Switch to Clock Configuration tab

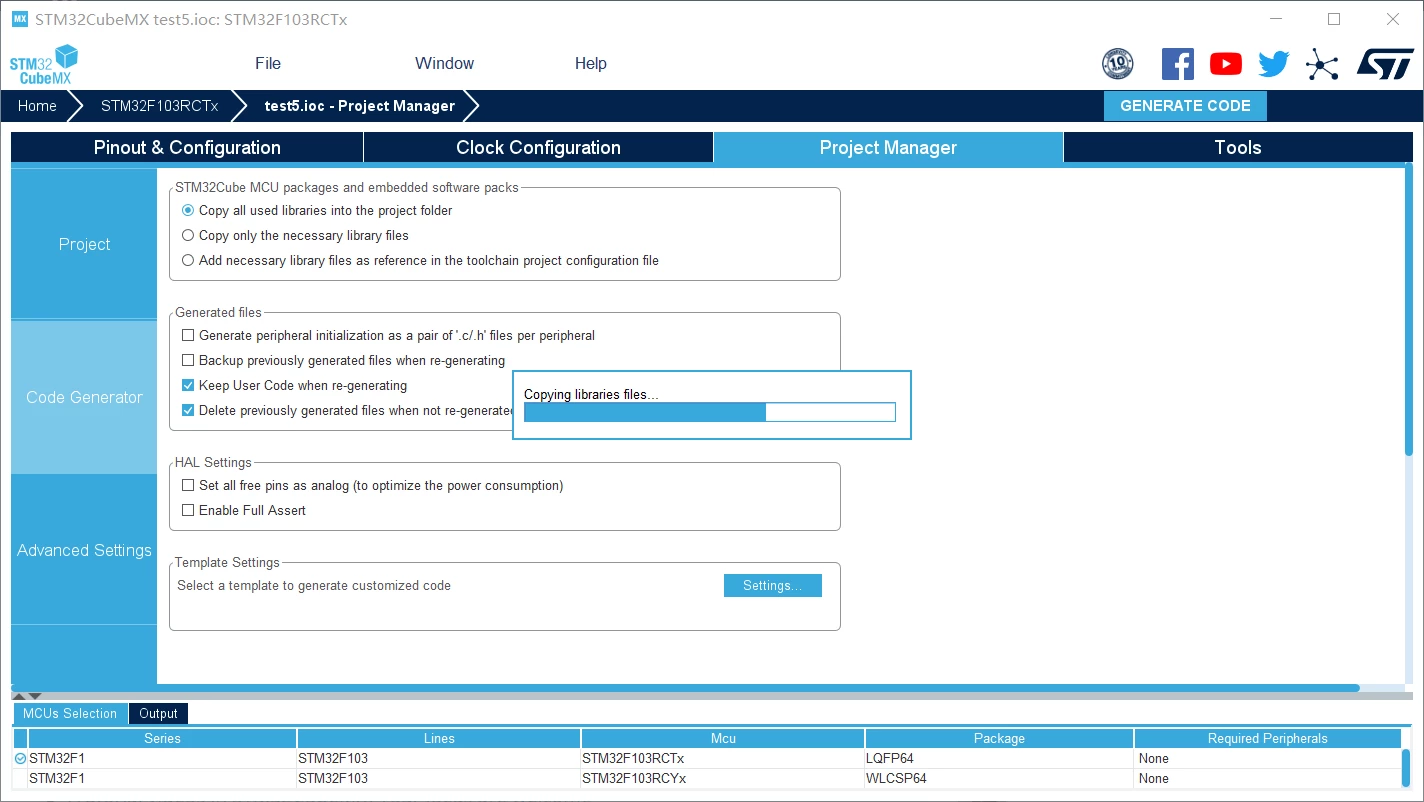(538, 148)
